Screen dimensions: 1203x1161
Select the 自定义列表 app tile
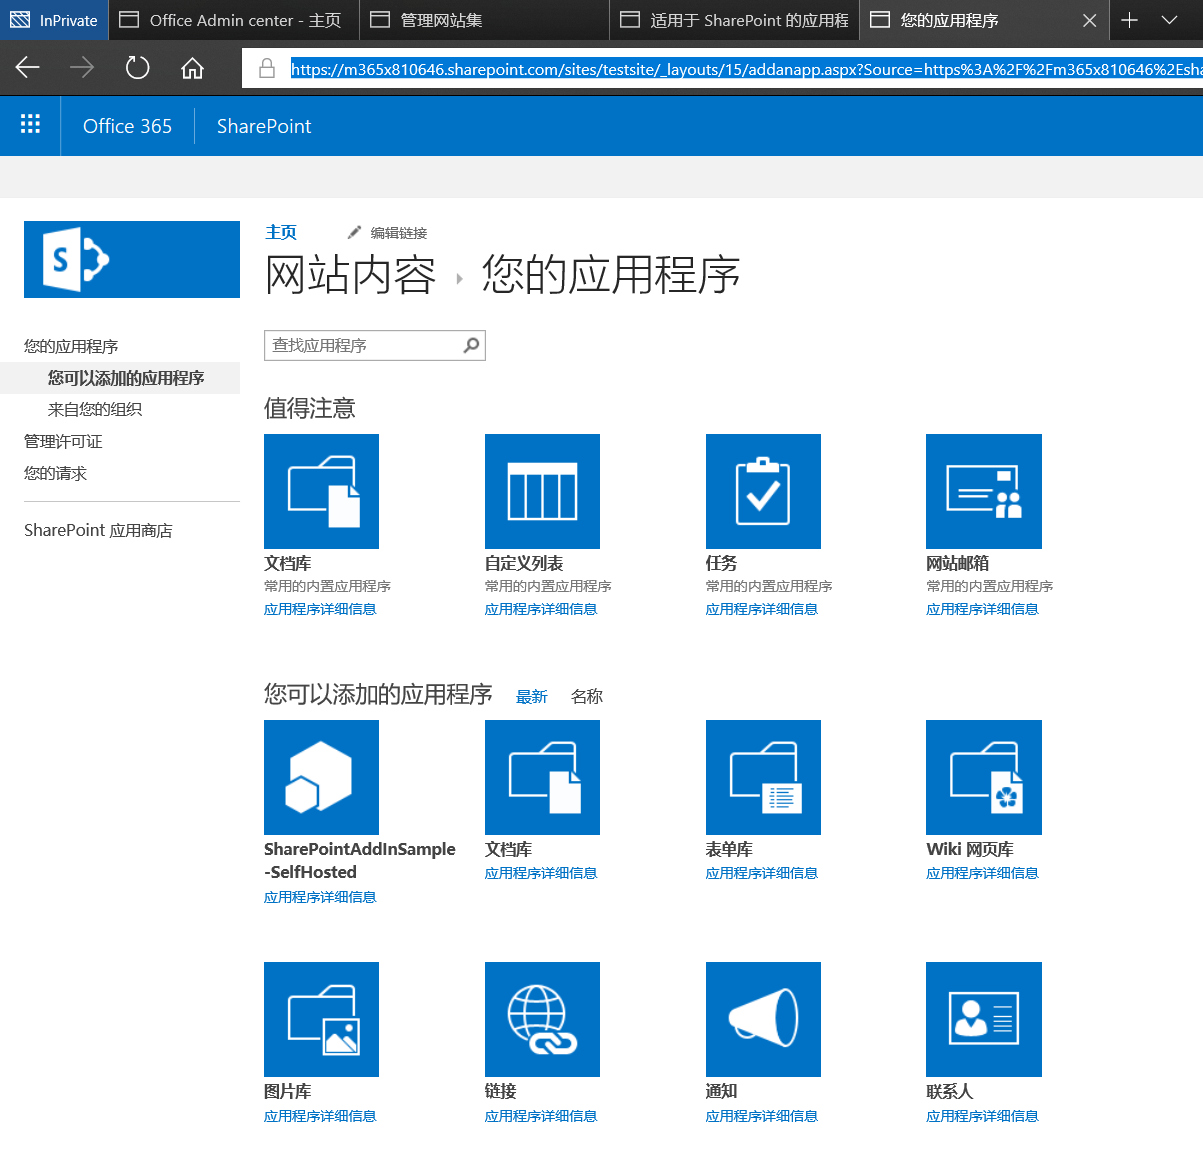(542, 491)
